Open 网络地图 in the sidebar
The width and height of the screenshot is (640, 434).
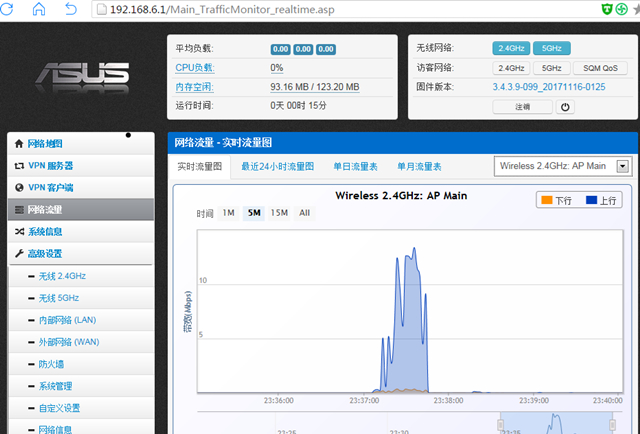(x=81, y=144)
